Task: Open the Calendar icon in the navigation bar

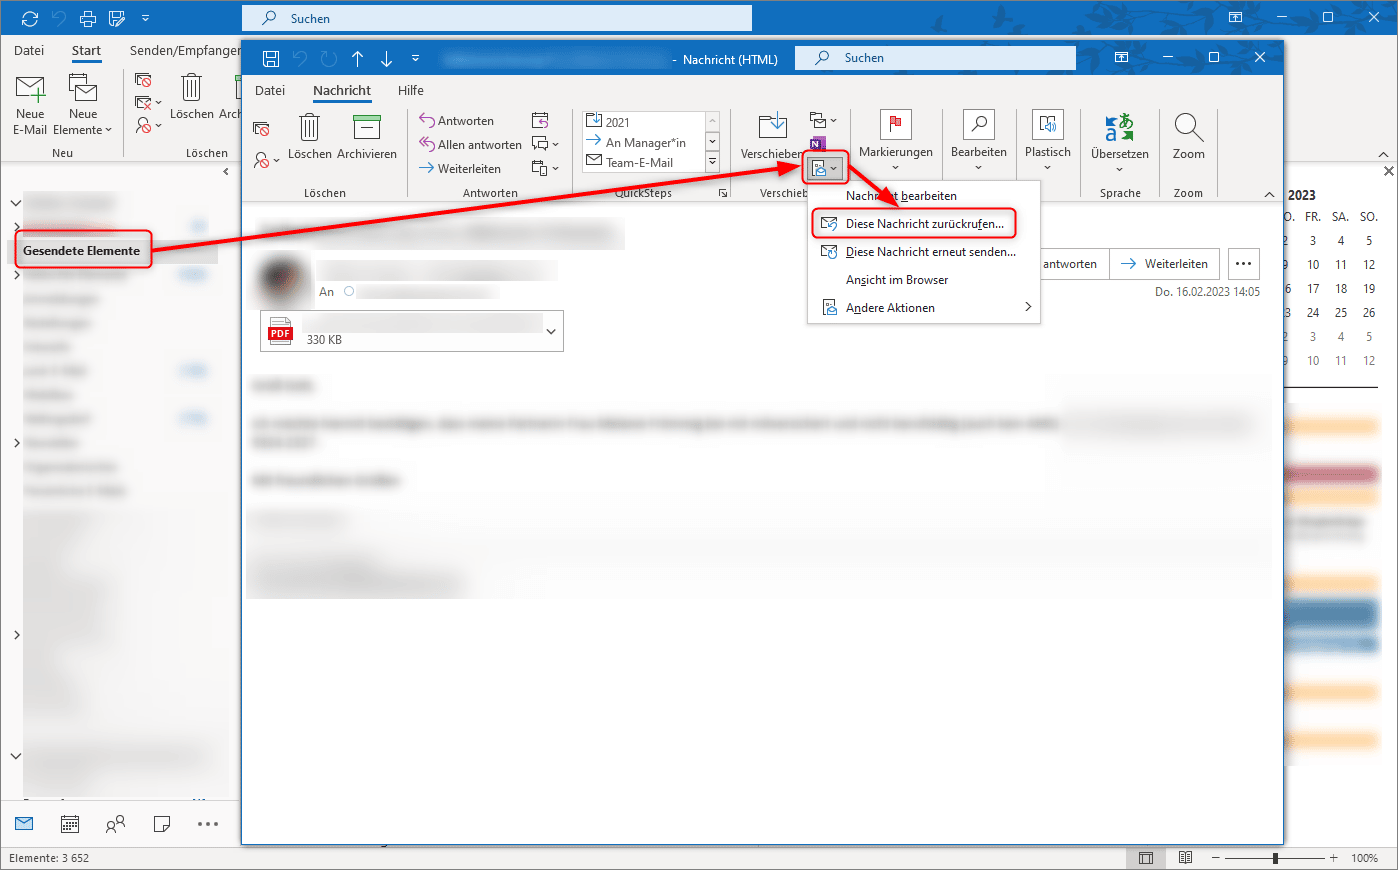Action: [69, 823]
